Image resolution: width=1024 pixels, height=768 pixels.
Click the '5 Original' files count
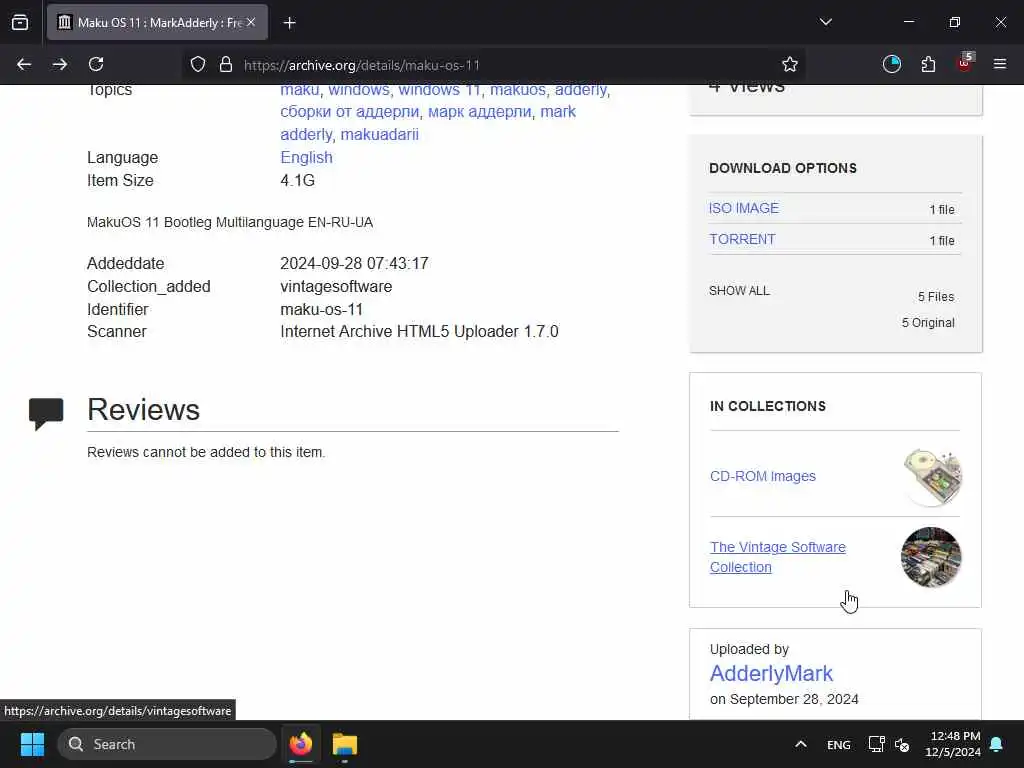point(927,323)
